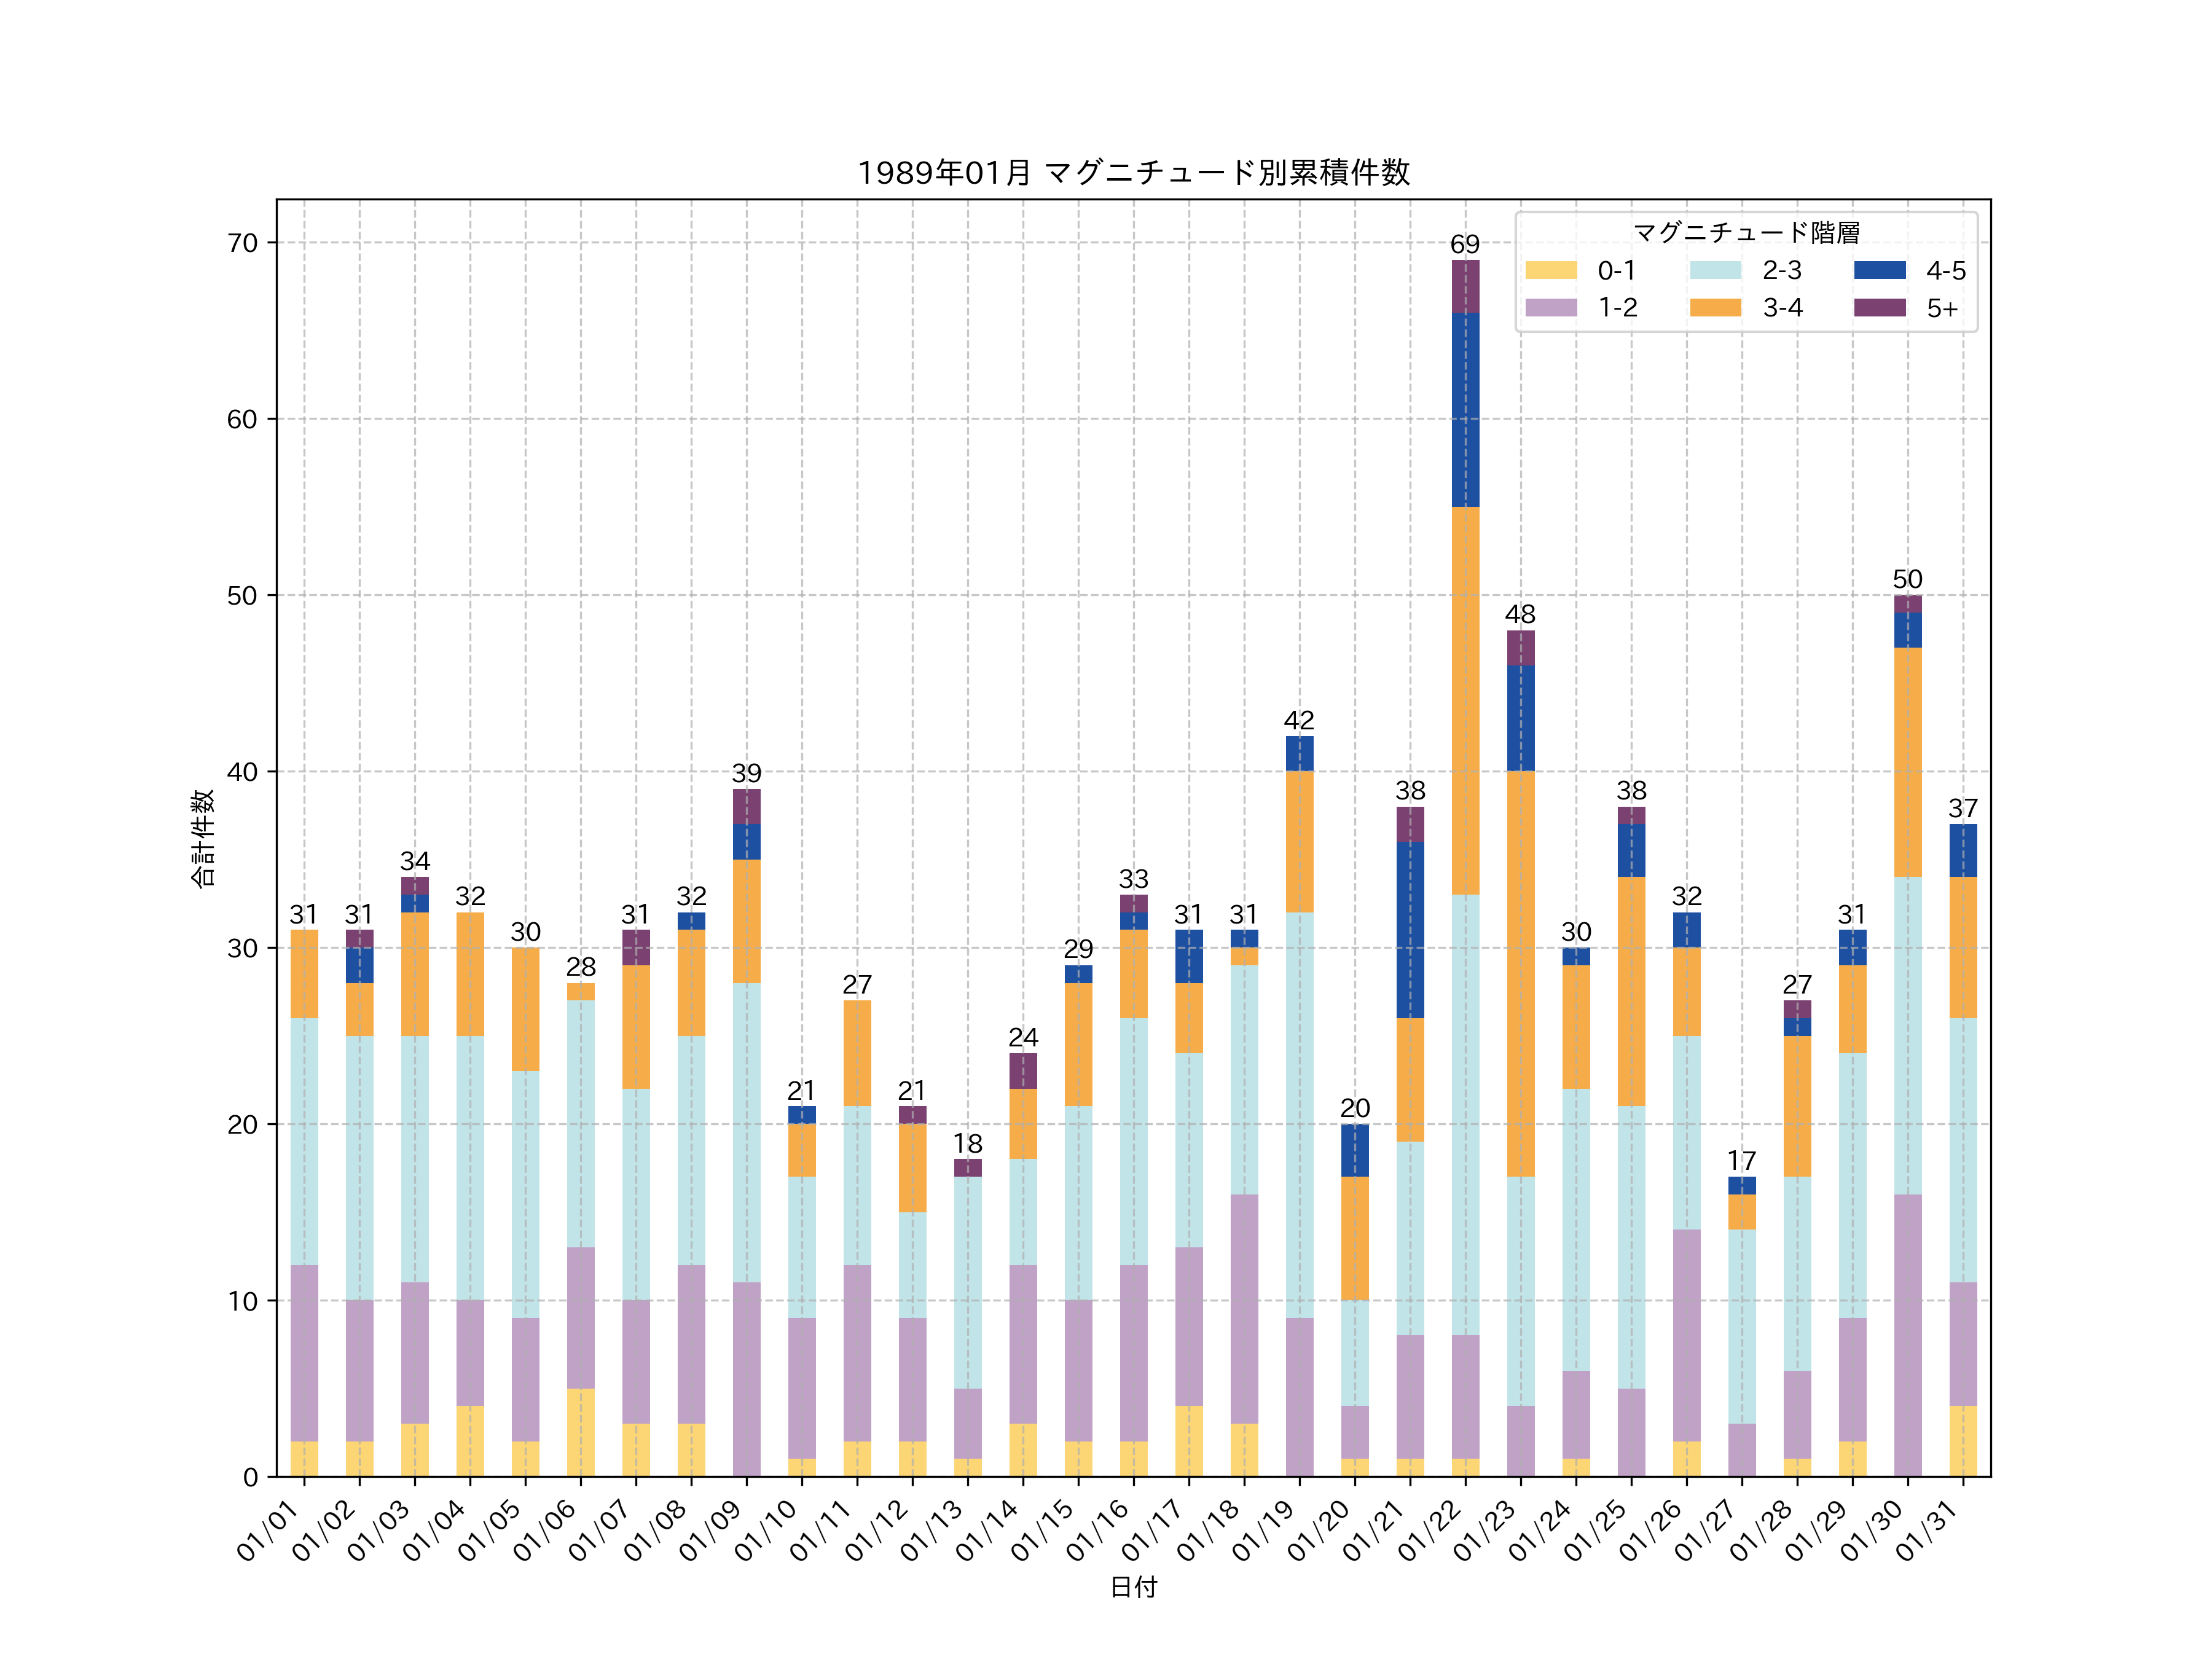The width and height of the screenshot is (2212, 1659).
Task: Click the legend title マグニチュード階層
Action: 1746,233
